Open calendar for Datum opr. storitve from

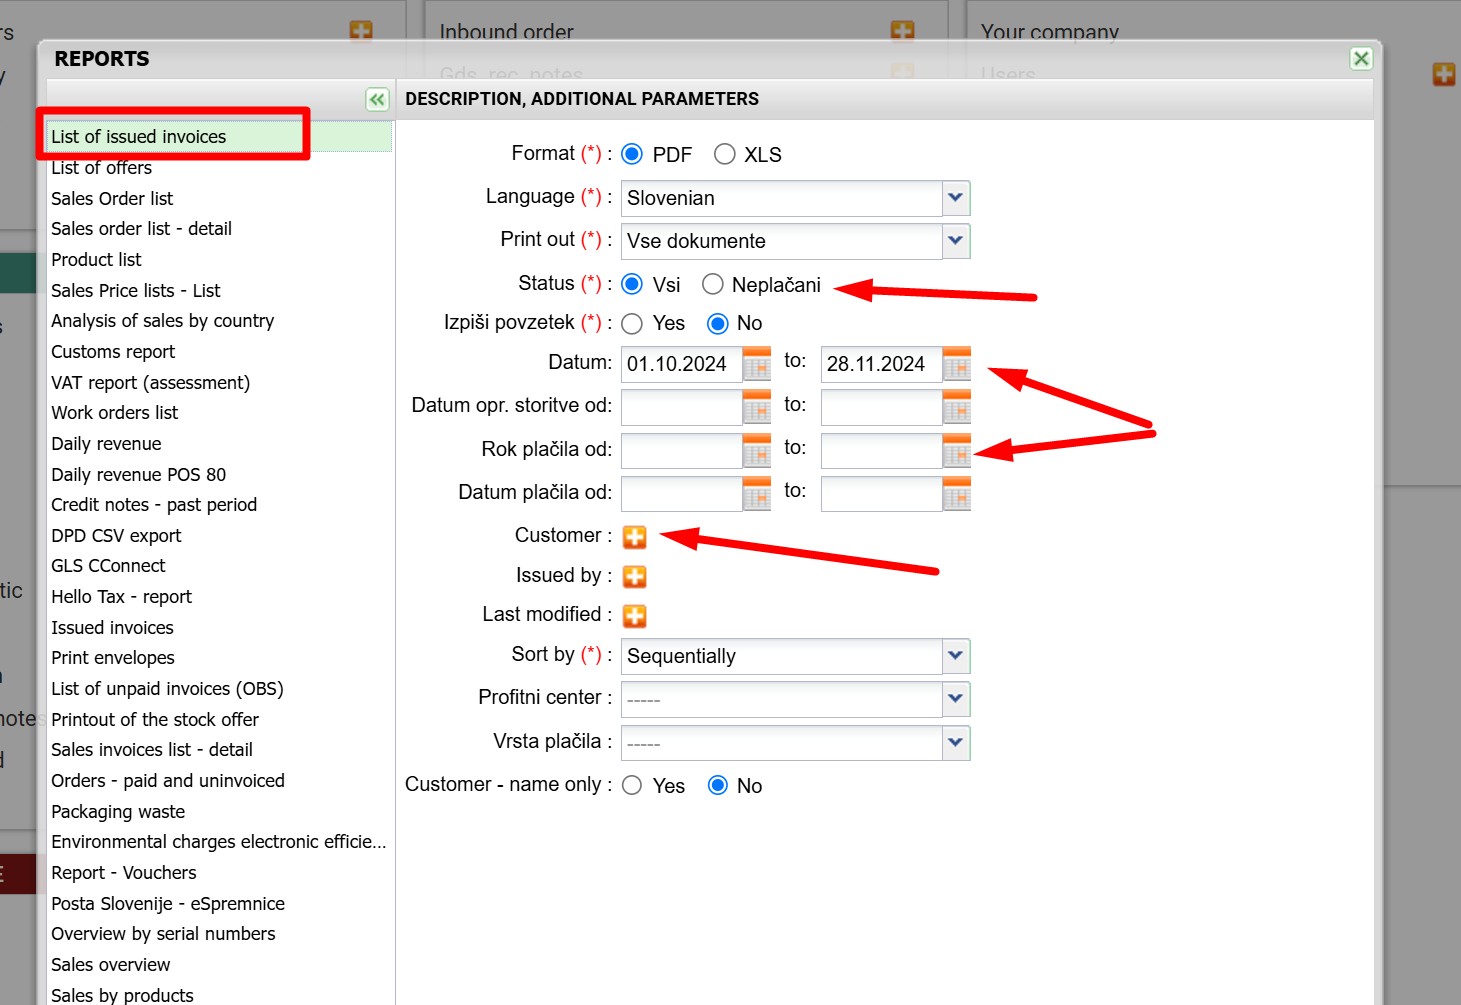(757, 407)
